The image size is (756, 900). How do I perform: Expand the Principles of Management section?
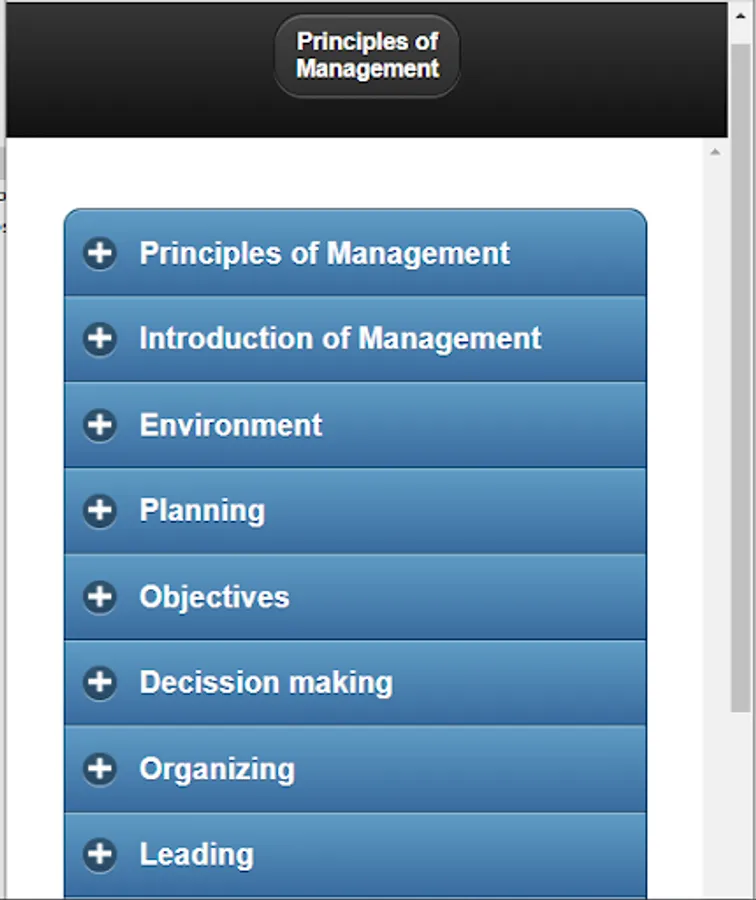click(324, 253)
